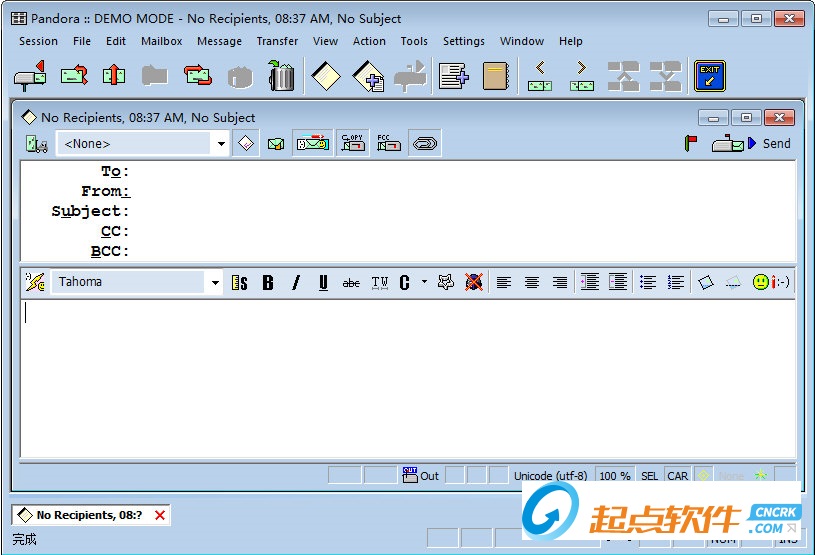
Task: Toggle strikethrough abc formatting
Action: [351, 283]
